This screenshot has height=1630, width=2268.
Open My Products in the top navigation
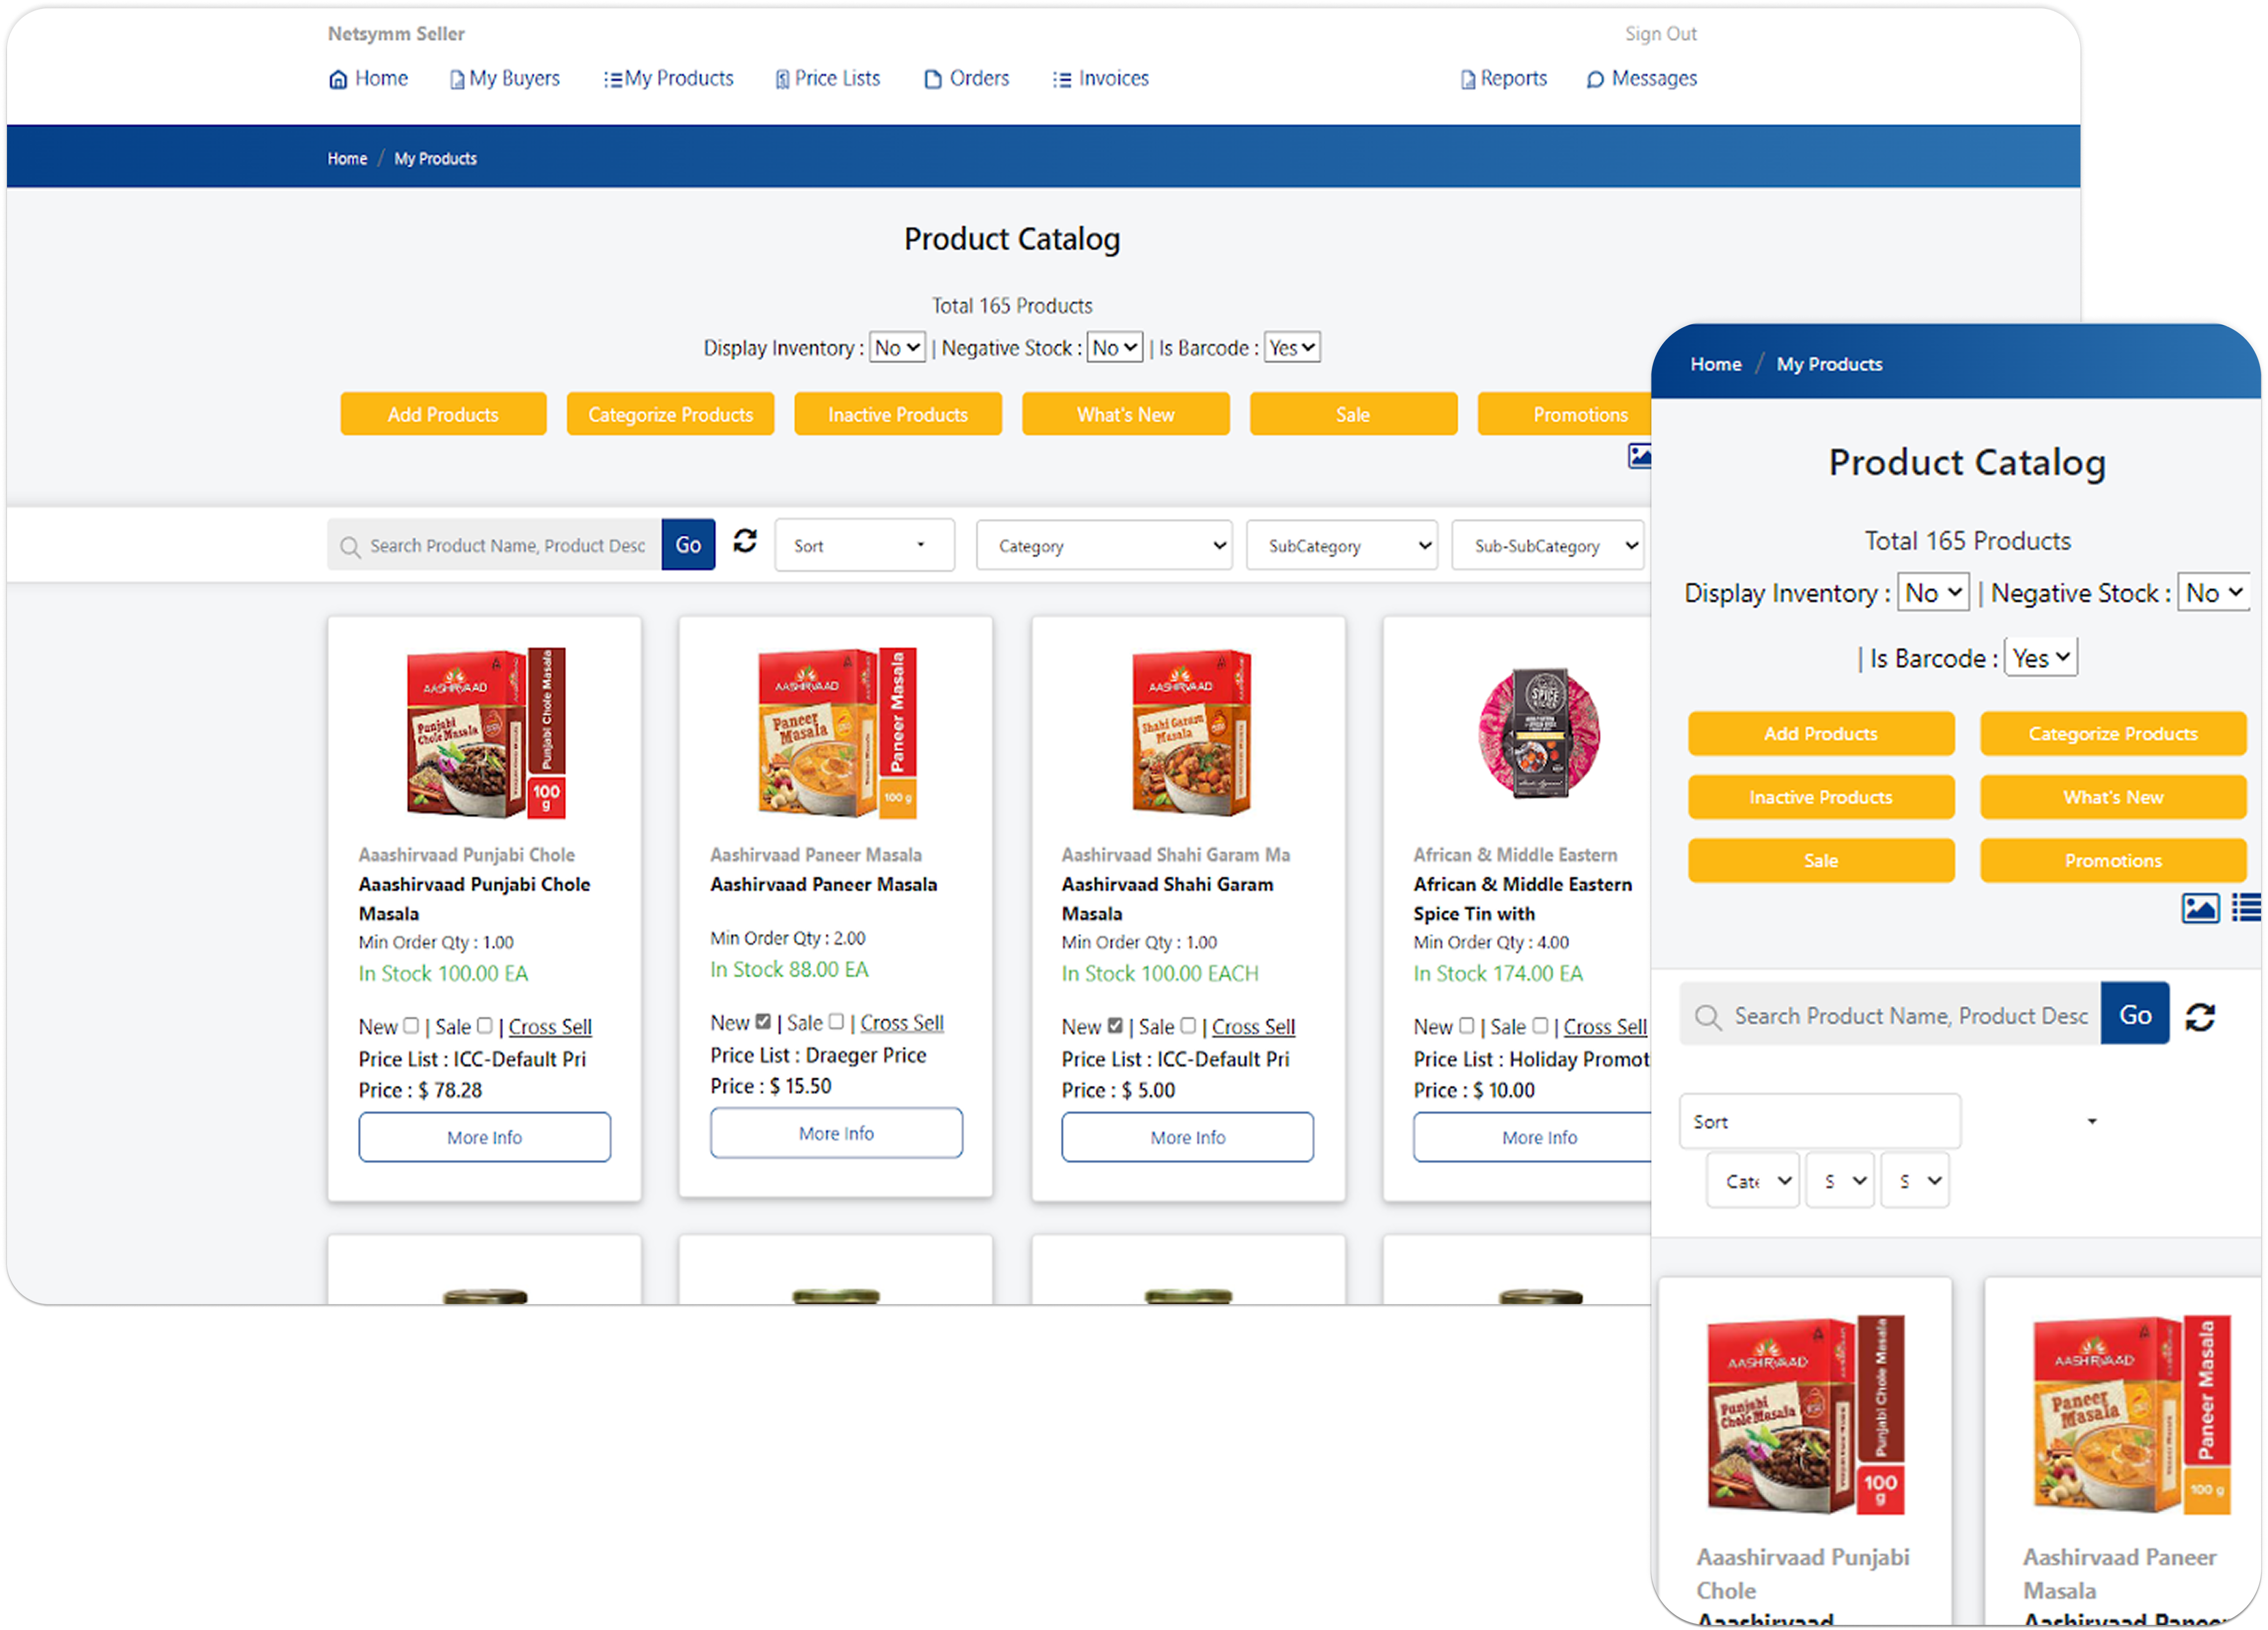[669, 78]
